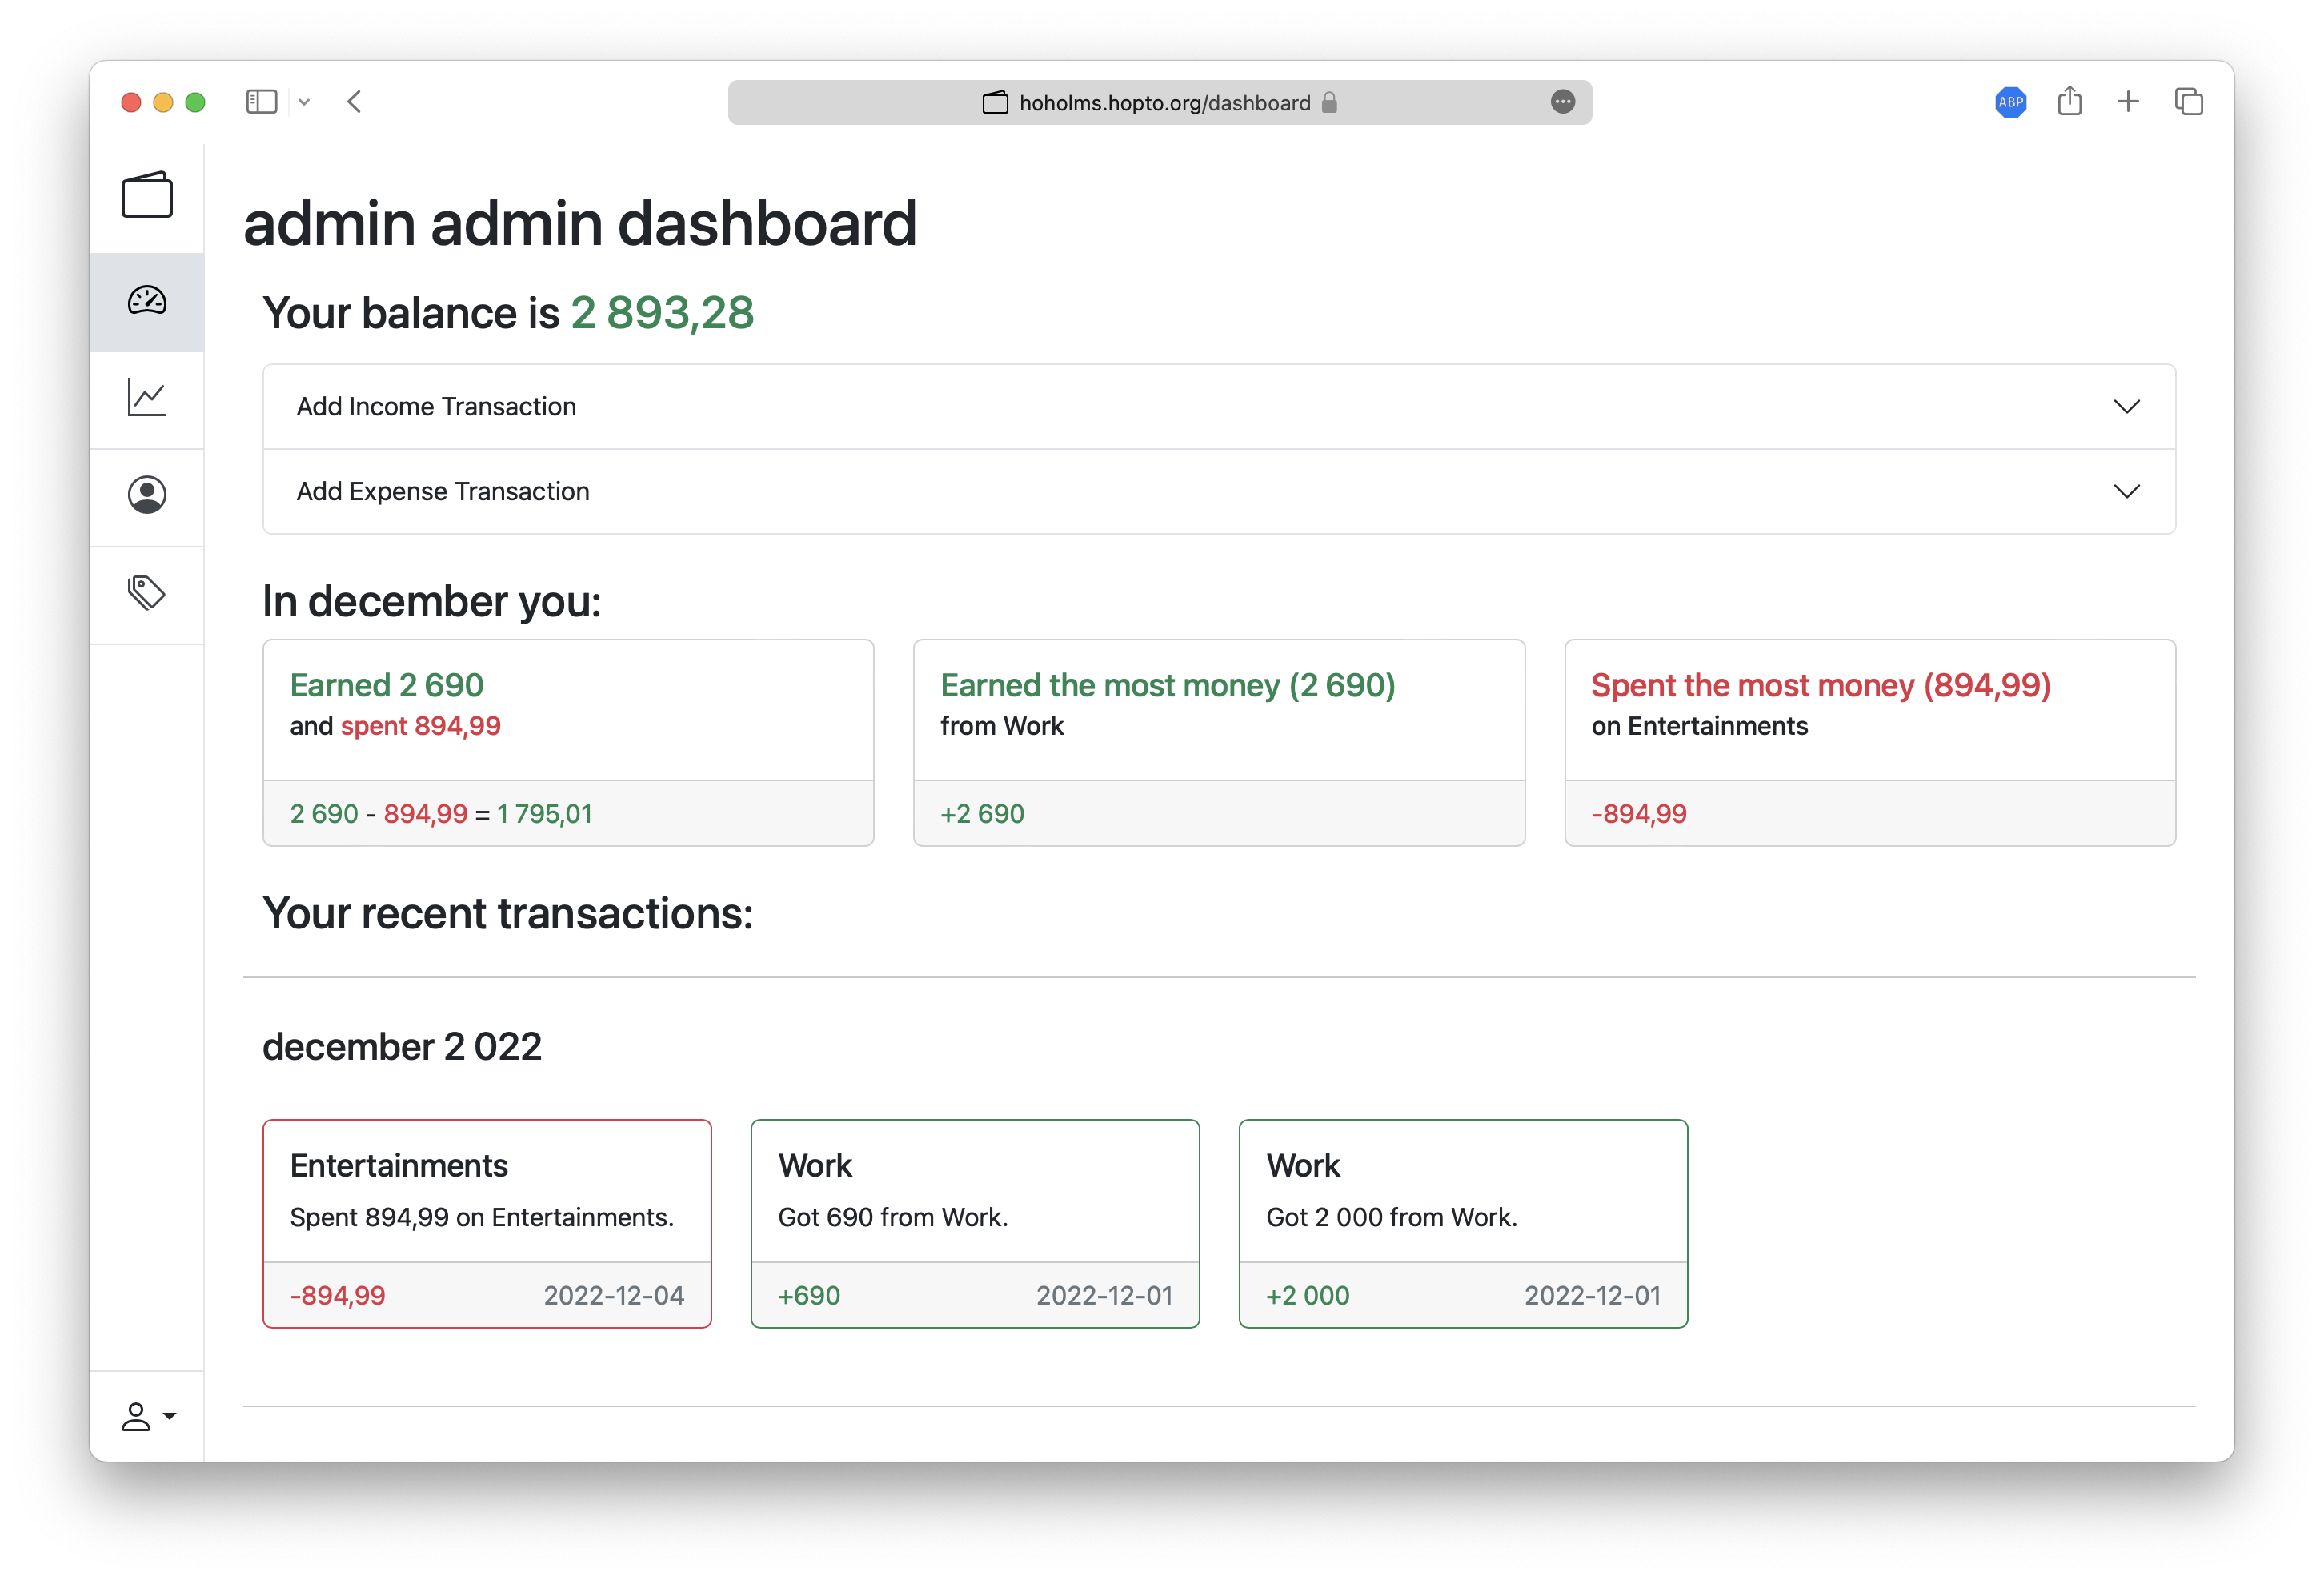Viewport: 2324px width, 1580px height.
Task: Open the statistics chart sidebar icon
Action: pyautogui.click(x=147, y=398)
